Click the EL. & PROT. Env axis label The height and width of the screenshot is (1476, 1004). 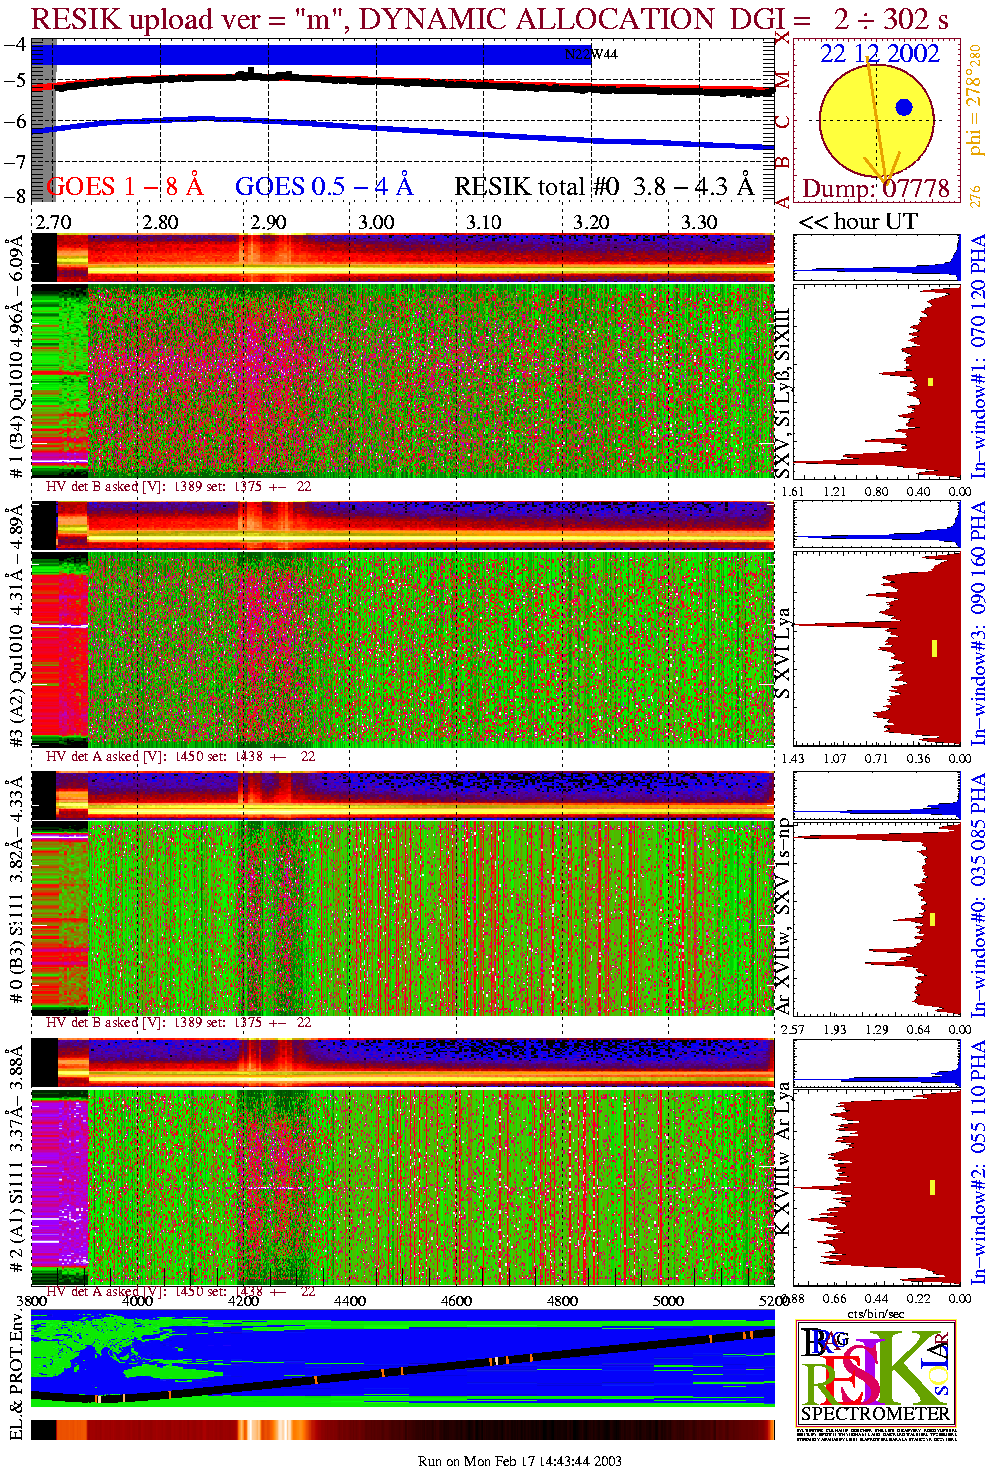pos(16,1377)
